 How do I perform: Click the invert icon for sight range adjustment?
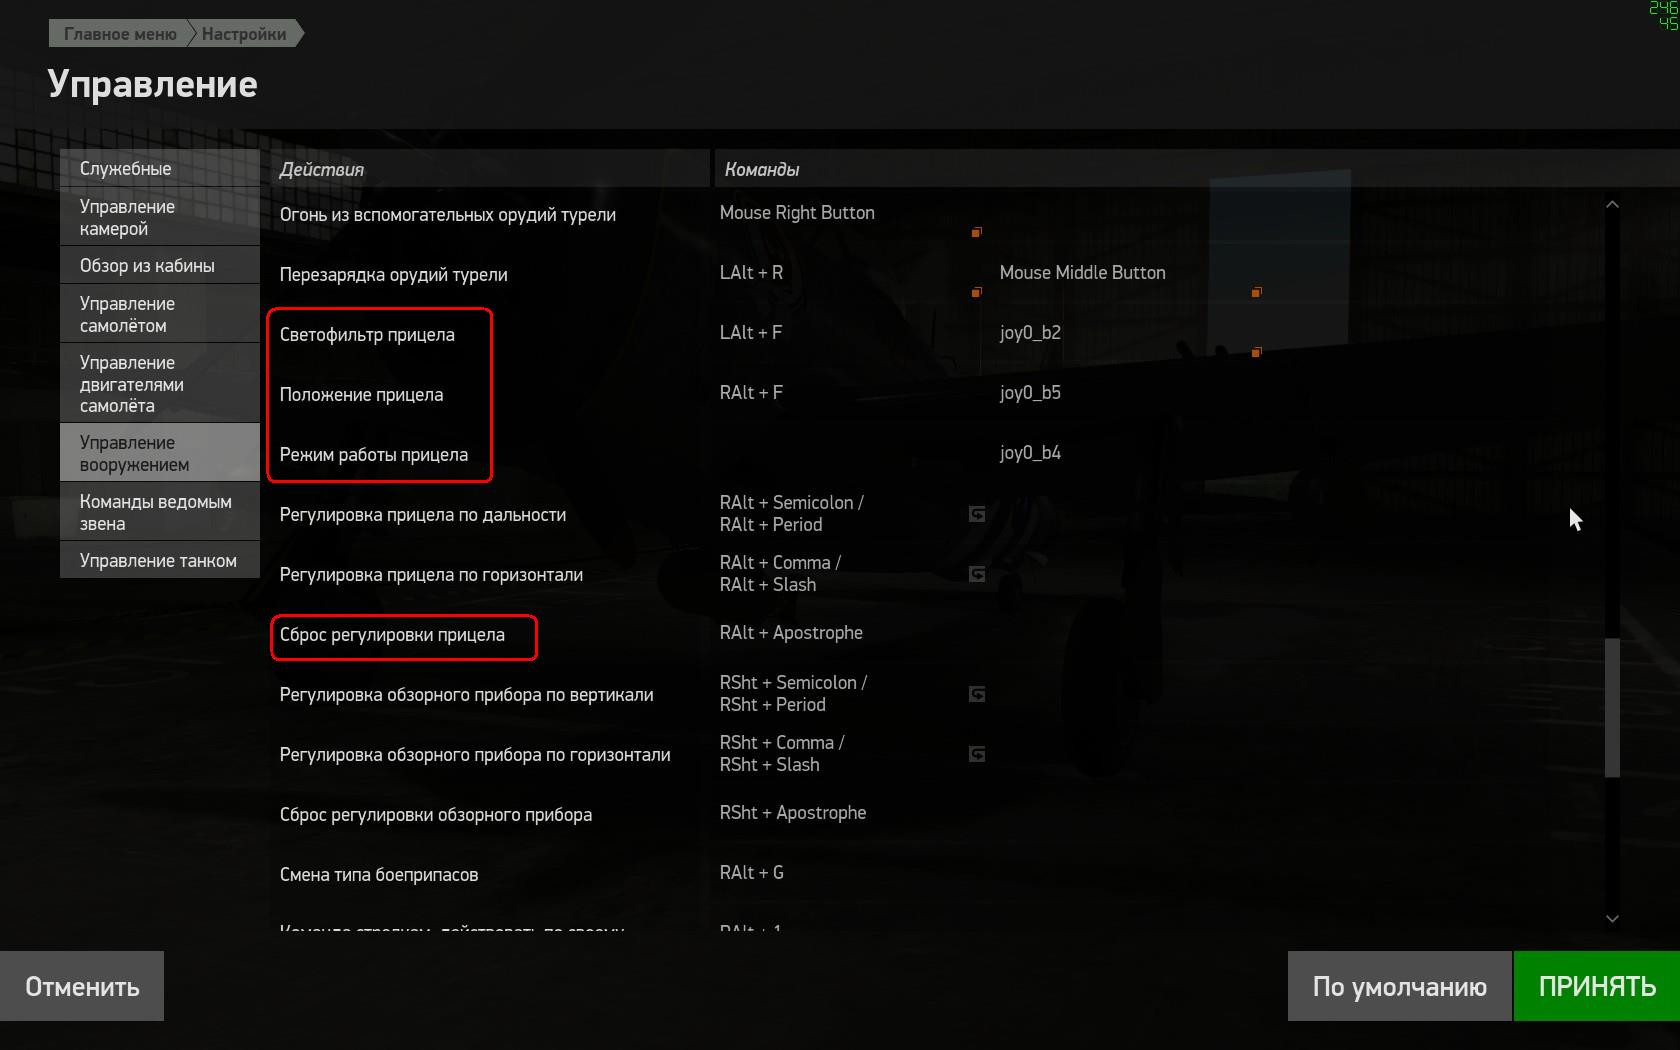click(977, 514)
